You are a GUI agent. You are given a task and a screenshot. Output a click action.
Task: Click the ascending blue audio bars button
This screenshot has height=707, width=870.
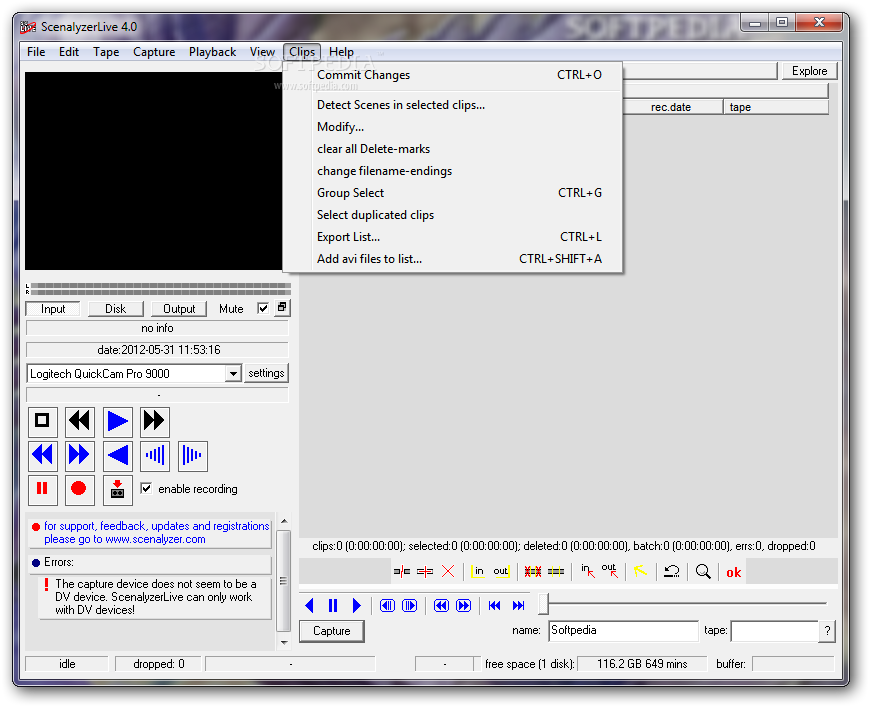[155, 455]
